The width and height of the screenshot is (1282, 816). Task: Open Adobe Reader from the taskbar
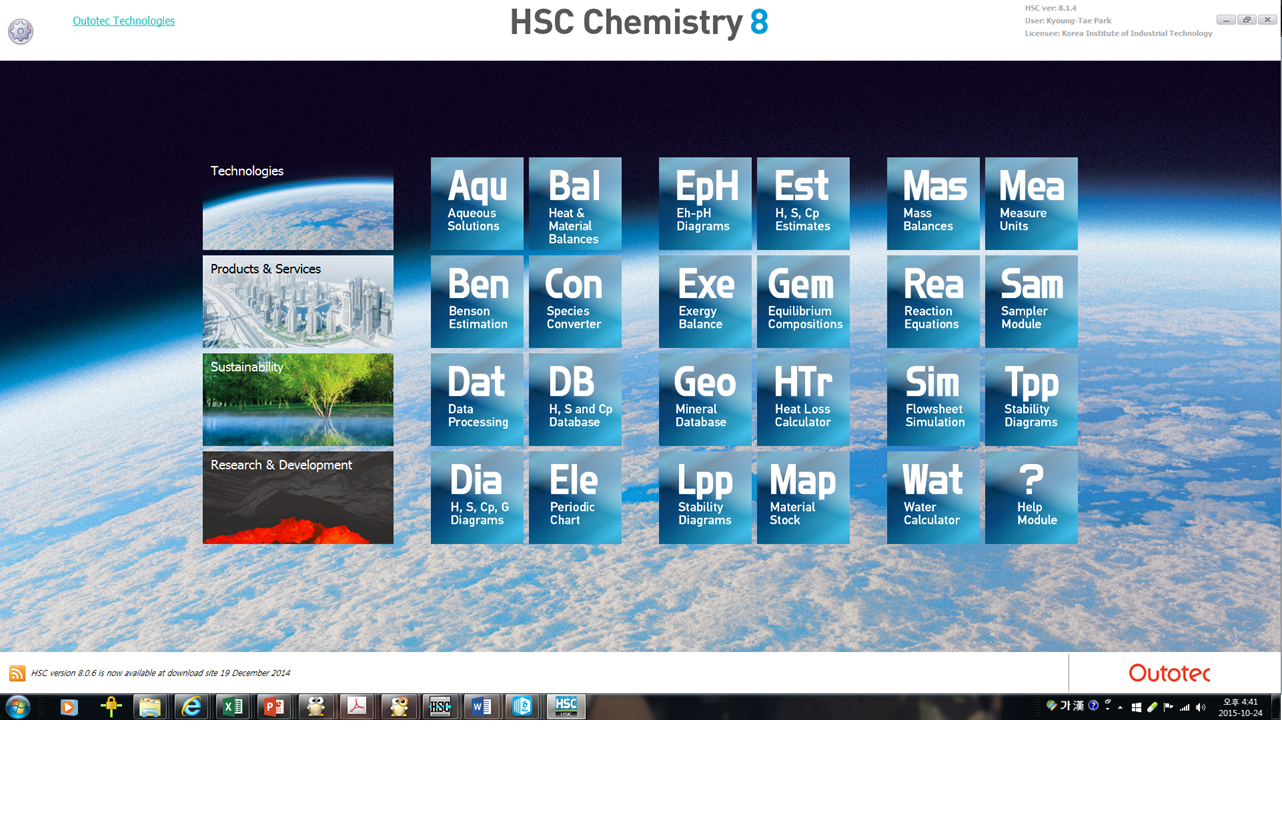(x=357, y=707)
